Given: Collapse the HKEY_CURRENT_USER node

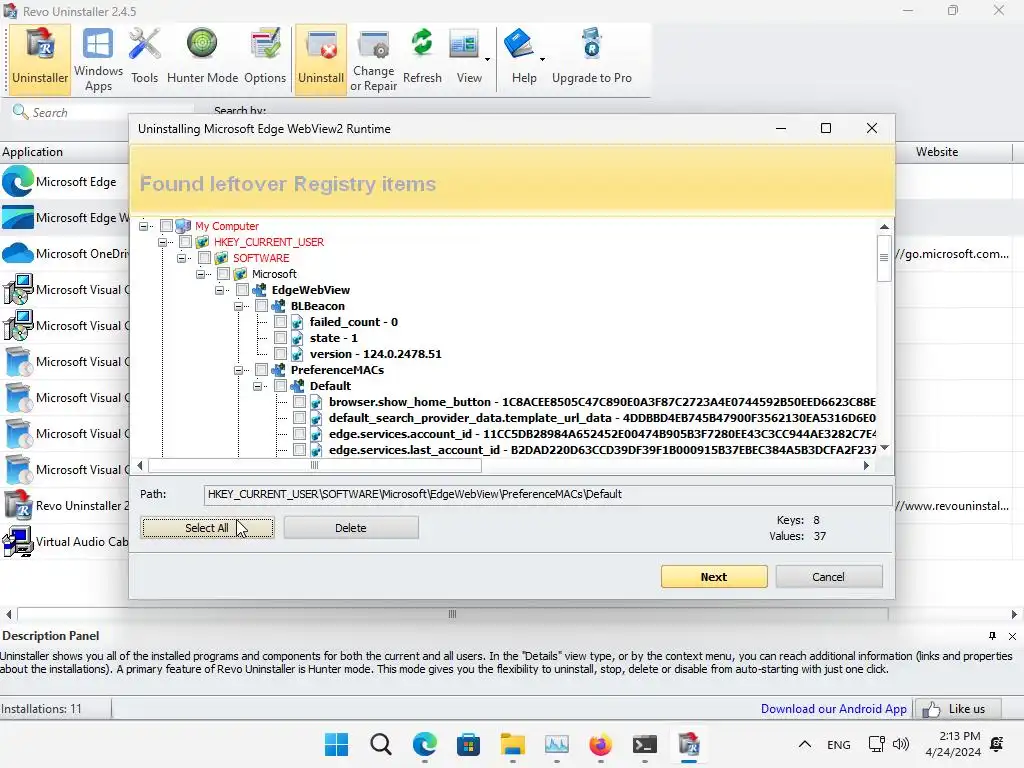Looking at the screenshot, I should [x=162, y=242].
